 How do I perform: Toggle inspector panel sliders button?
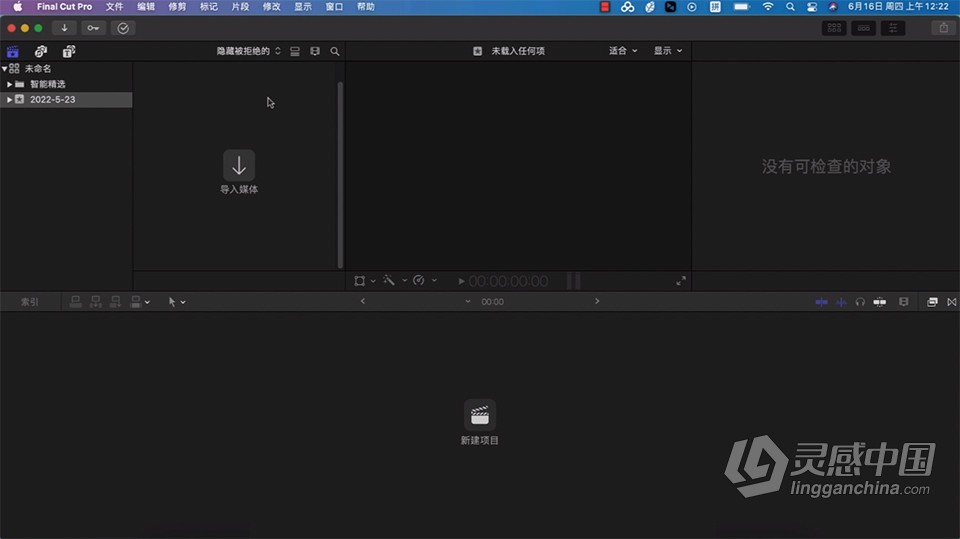tap(893, 28)
